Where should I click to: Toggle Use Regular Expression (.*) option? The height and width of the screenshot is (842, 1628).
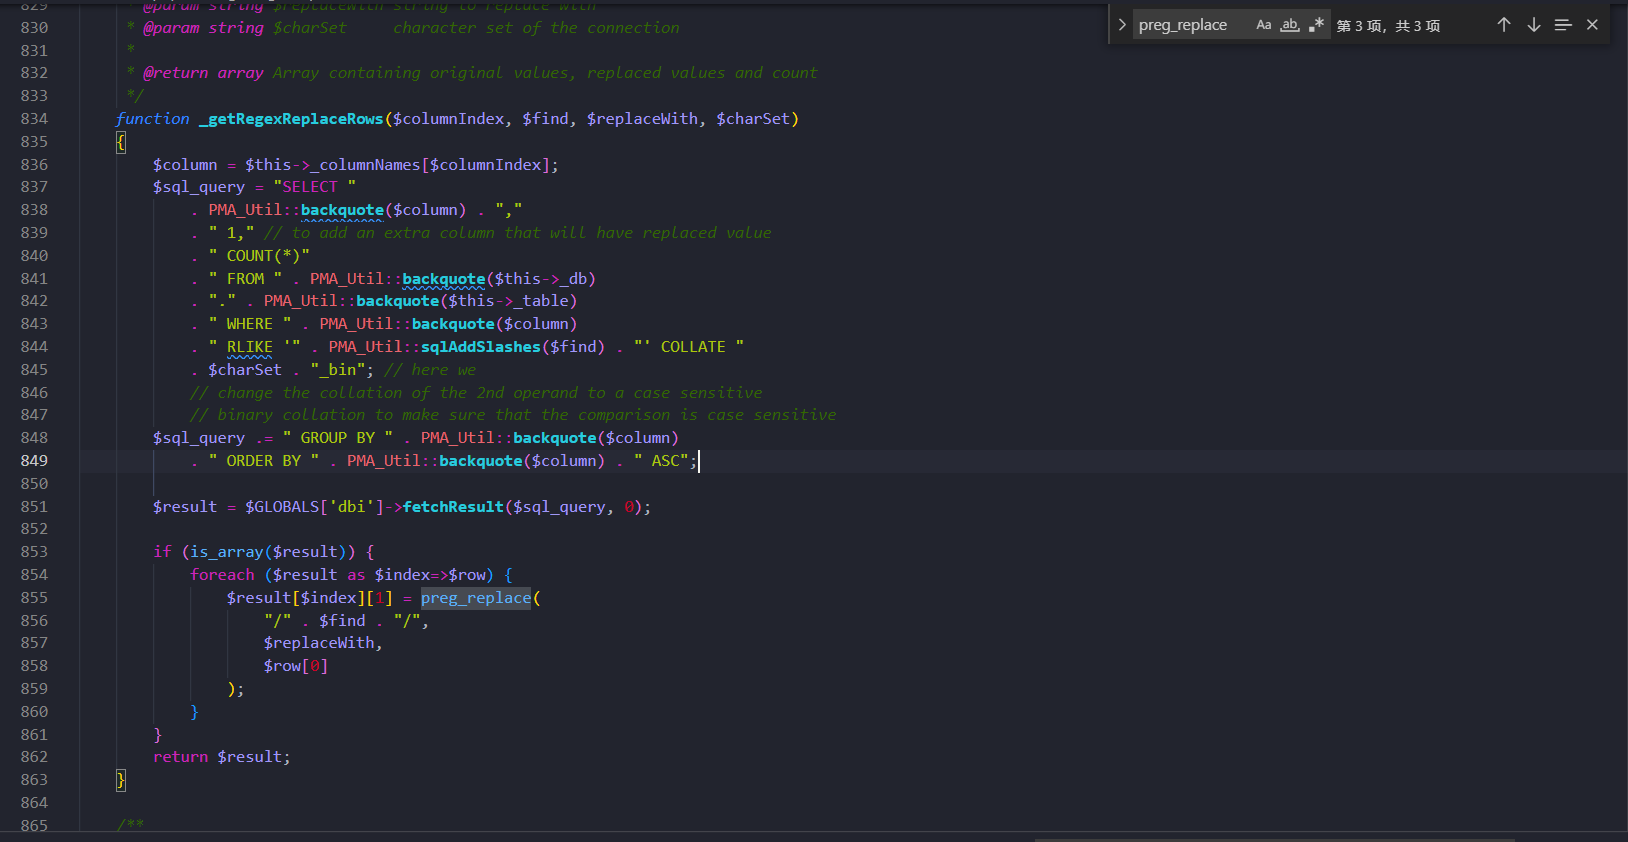(1316, 25)
